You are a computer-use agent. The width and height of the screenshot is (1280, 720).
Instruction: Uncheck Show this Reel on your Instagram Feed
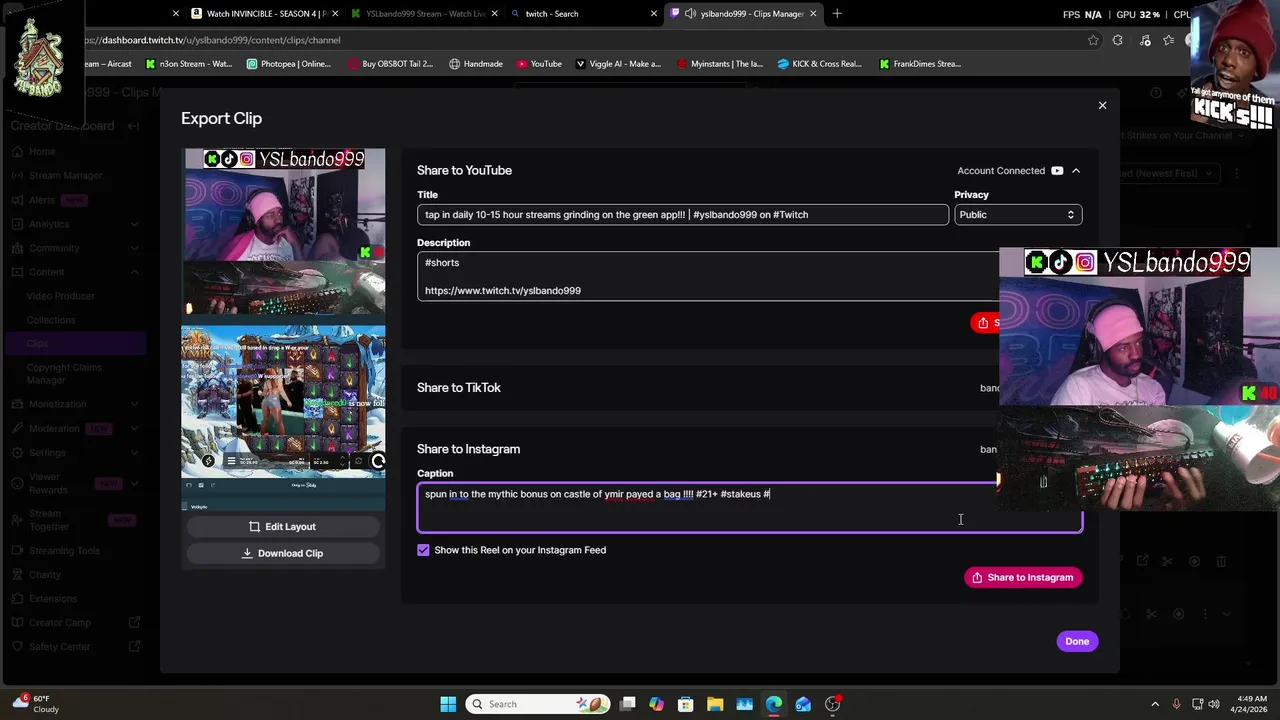tap(423, 550)
